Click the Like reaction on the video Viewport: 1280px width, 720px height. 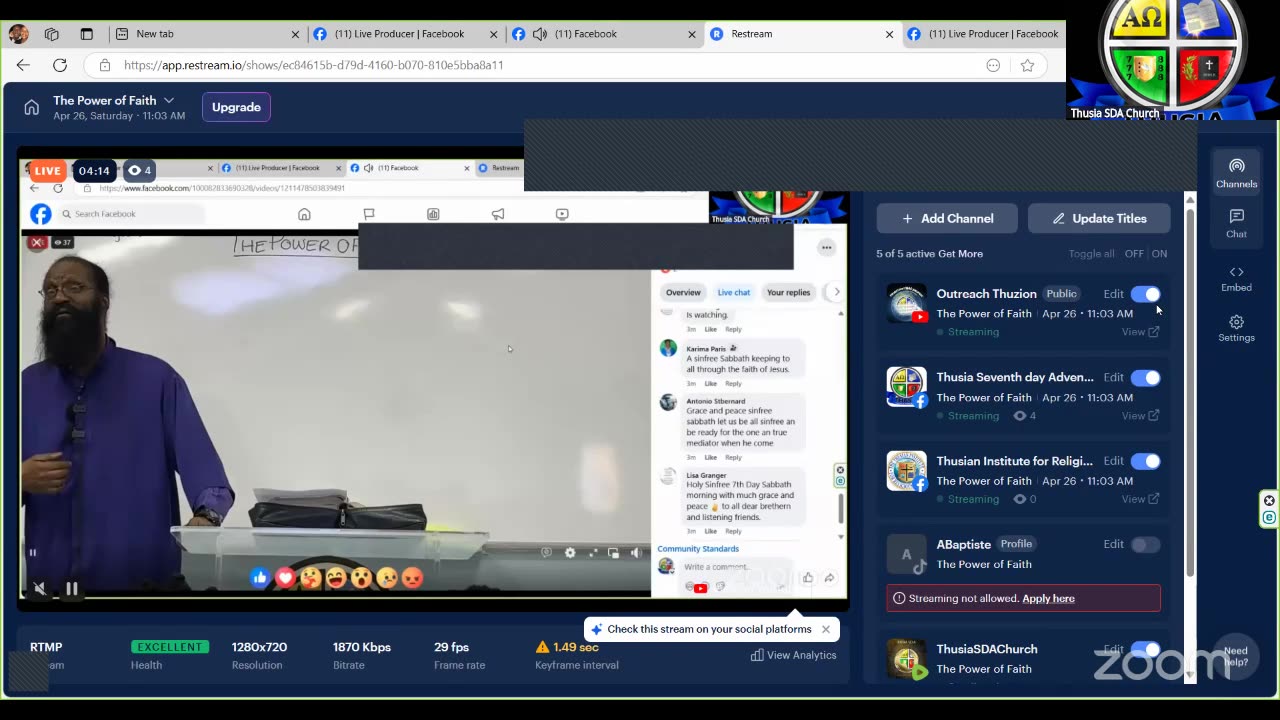pos(260,578)
